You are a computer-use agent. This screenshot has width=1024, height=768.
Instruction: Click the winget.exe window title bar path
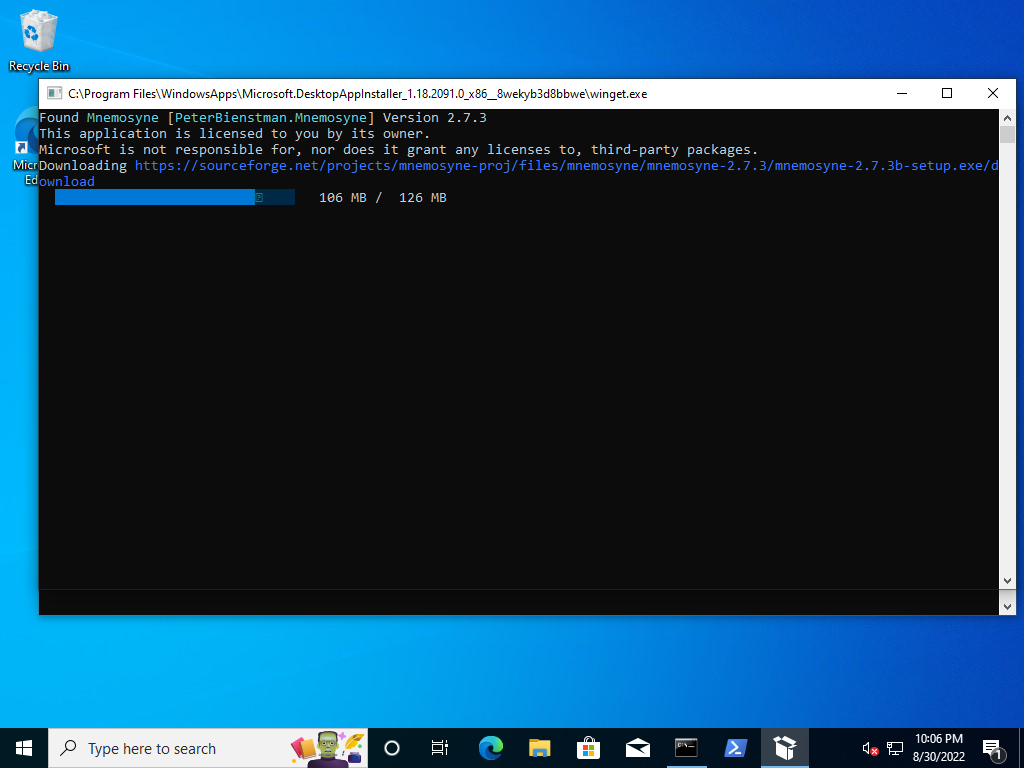357,94
